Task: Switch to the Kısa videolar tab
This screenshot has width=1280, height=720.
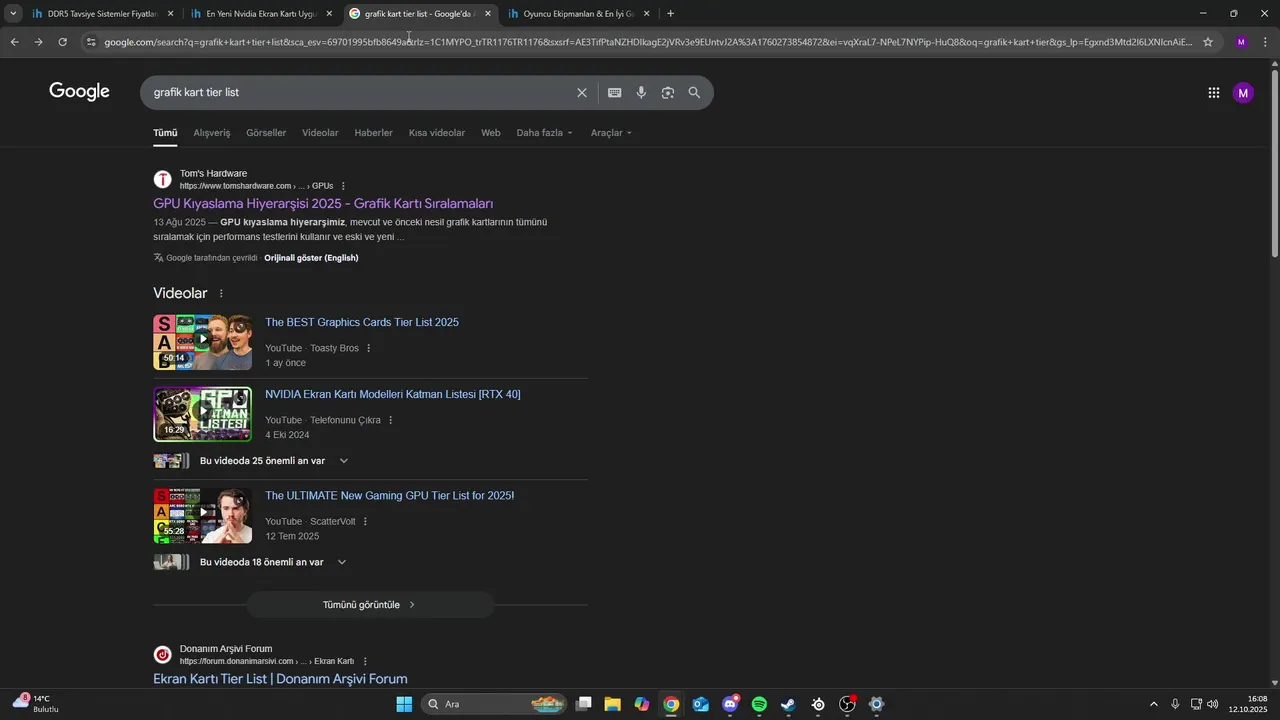Action: (x=437, y=133)
